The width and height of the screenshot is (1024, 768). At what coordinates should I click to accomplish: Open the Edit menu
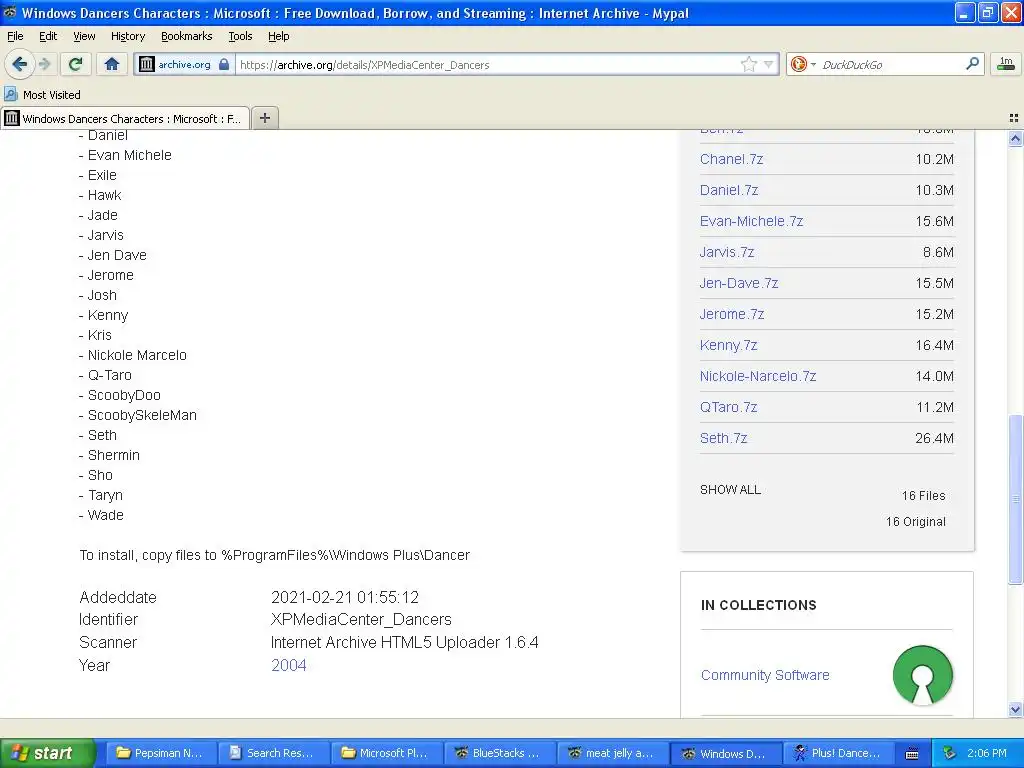48,36
